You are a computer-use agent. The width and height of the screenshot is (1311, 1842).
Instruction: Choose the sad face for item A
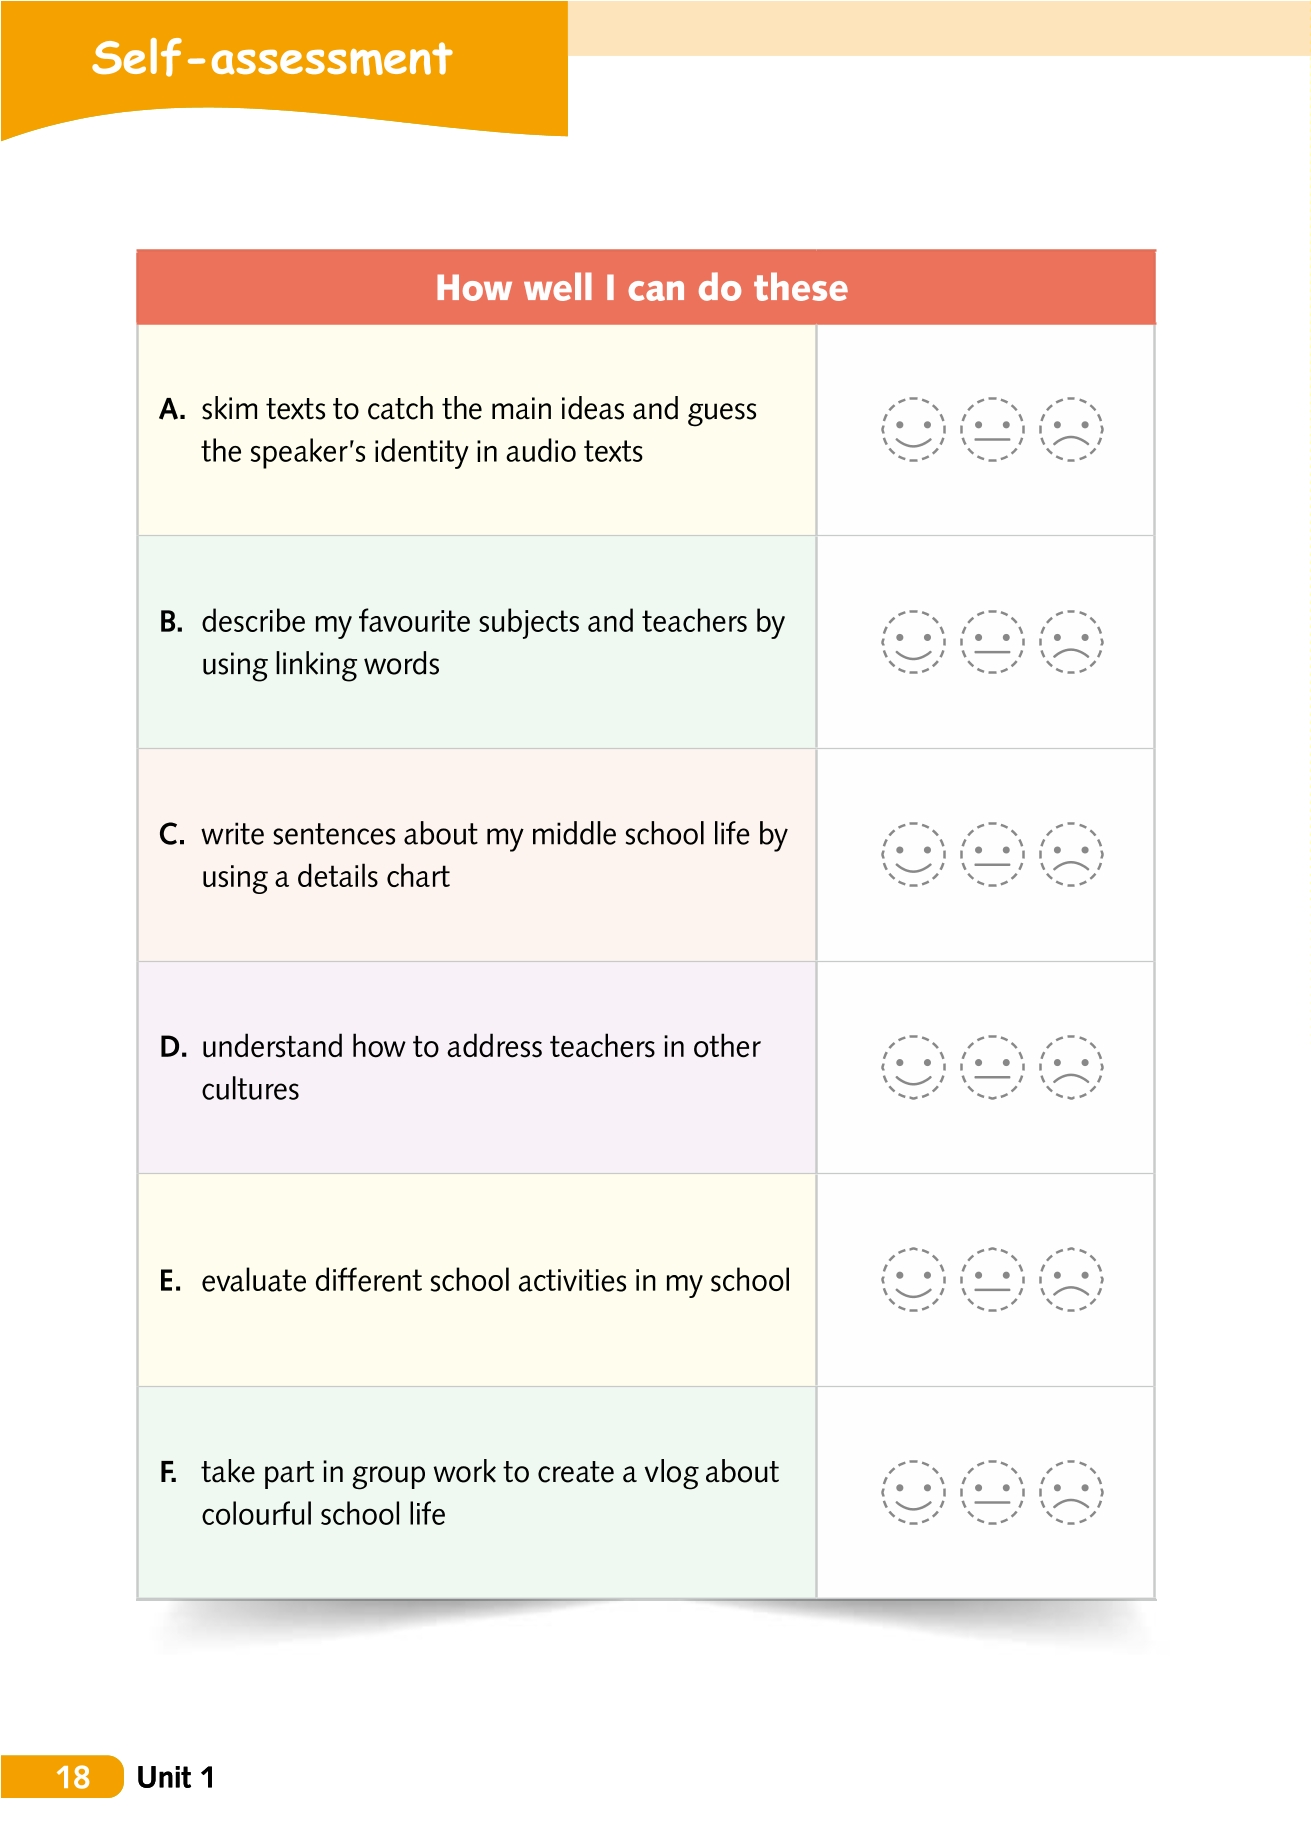[x=1070, y=430]
